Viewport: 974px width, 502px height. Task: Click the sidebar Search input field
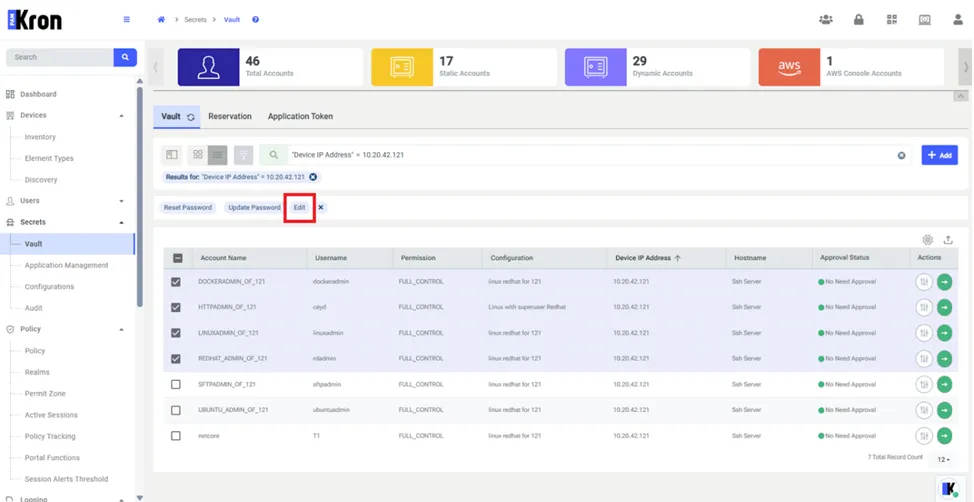point(60,57)
